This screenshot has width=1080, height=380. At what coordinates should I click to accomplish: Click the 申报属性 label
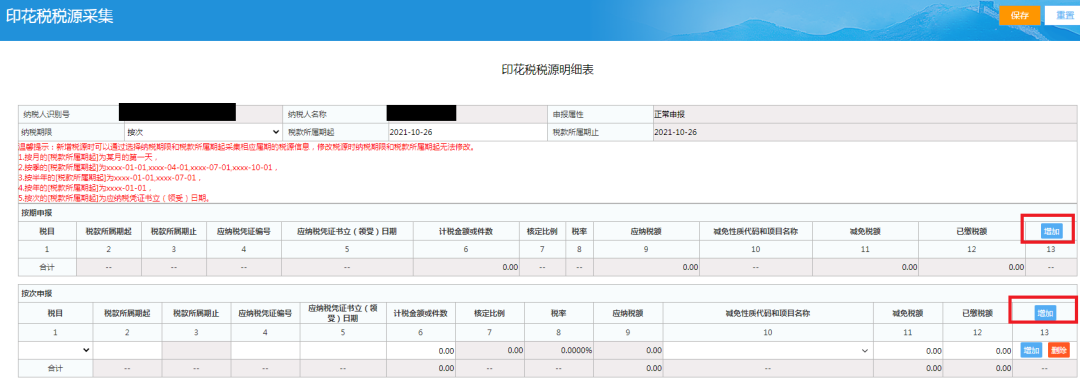[568, 114]
